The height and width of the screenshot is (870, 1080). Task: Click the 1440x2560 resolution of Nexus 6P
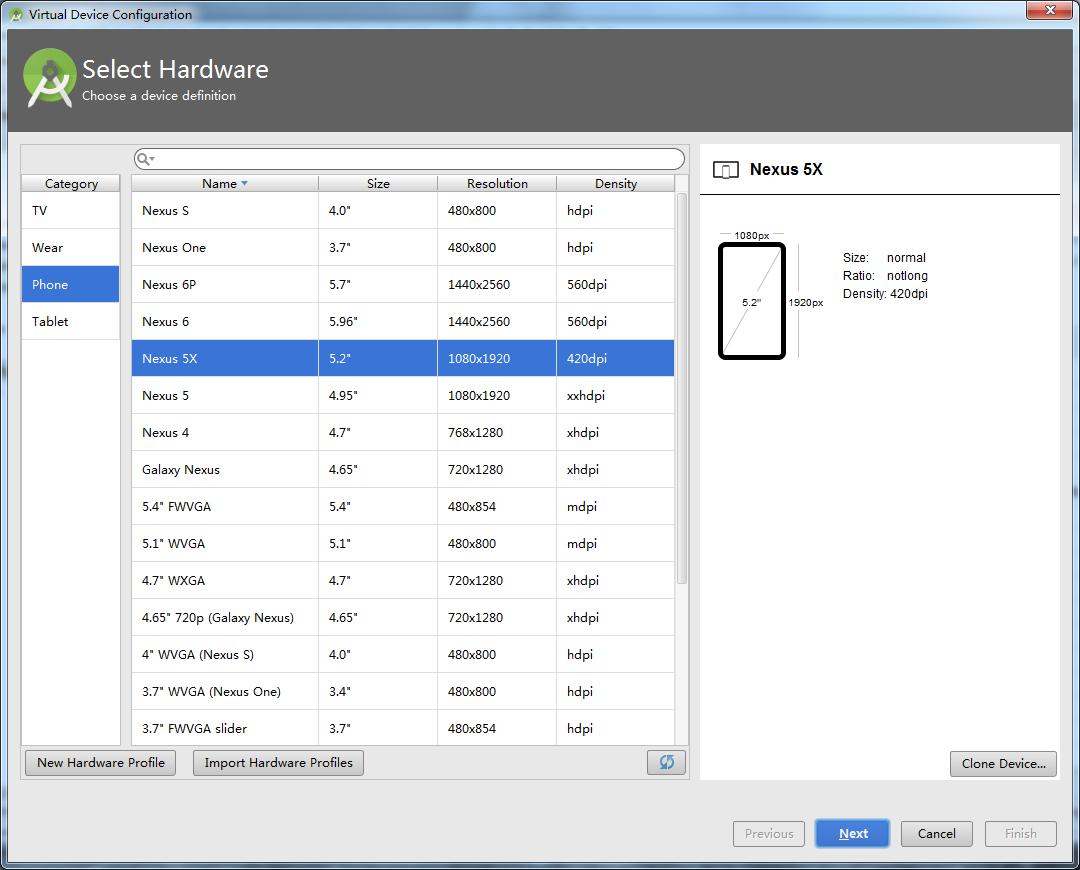pyautogui.click(x=497, y=284)
